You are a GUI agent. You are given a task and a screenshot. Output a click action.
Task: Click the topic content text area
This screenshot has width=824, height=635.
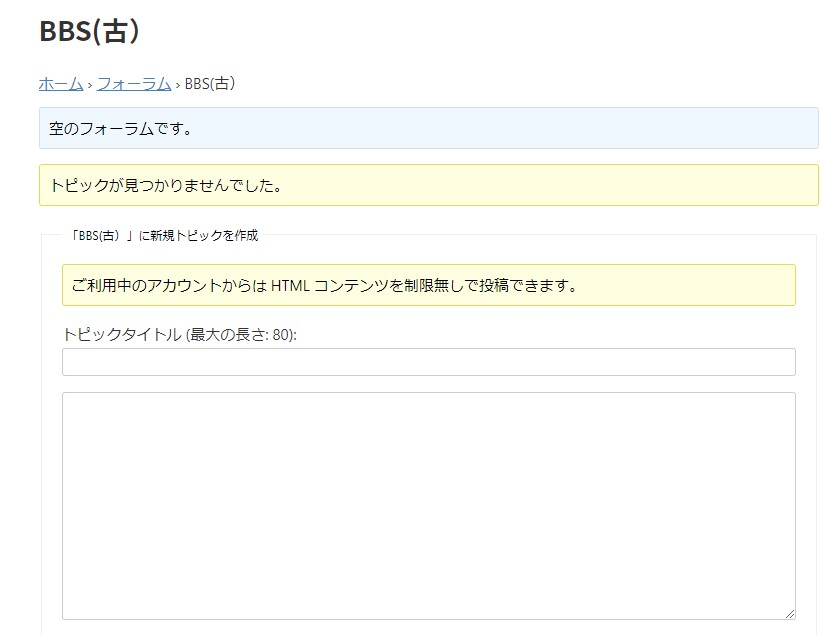[x=429, y=506]
